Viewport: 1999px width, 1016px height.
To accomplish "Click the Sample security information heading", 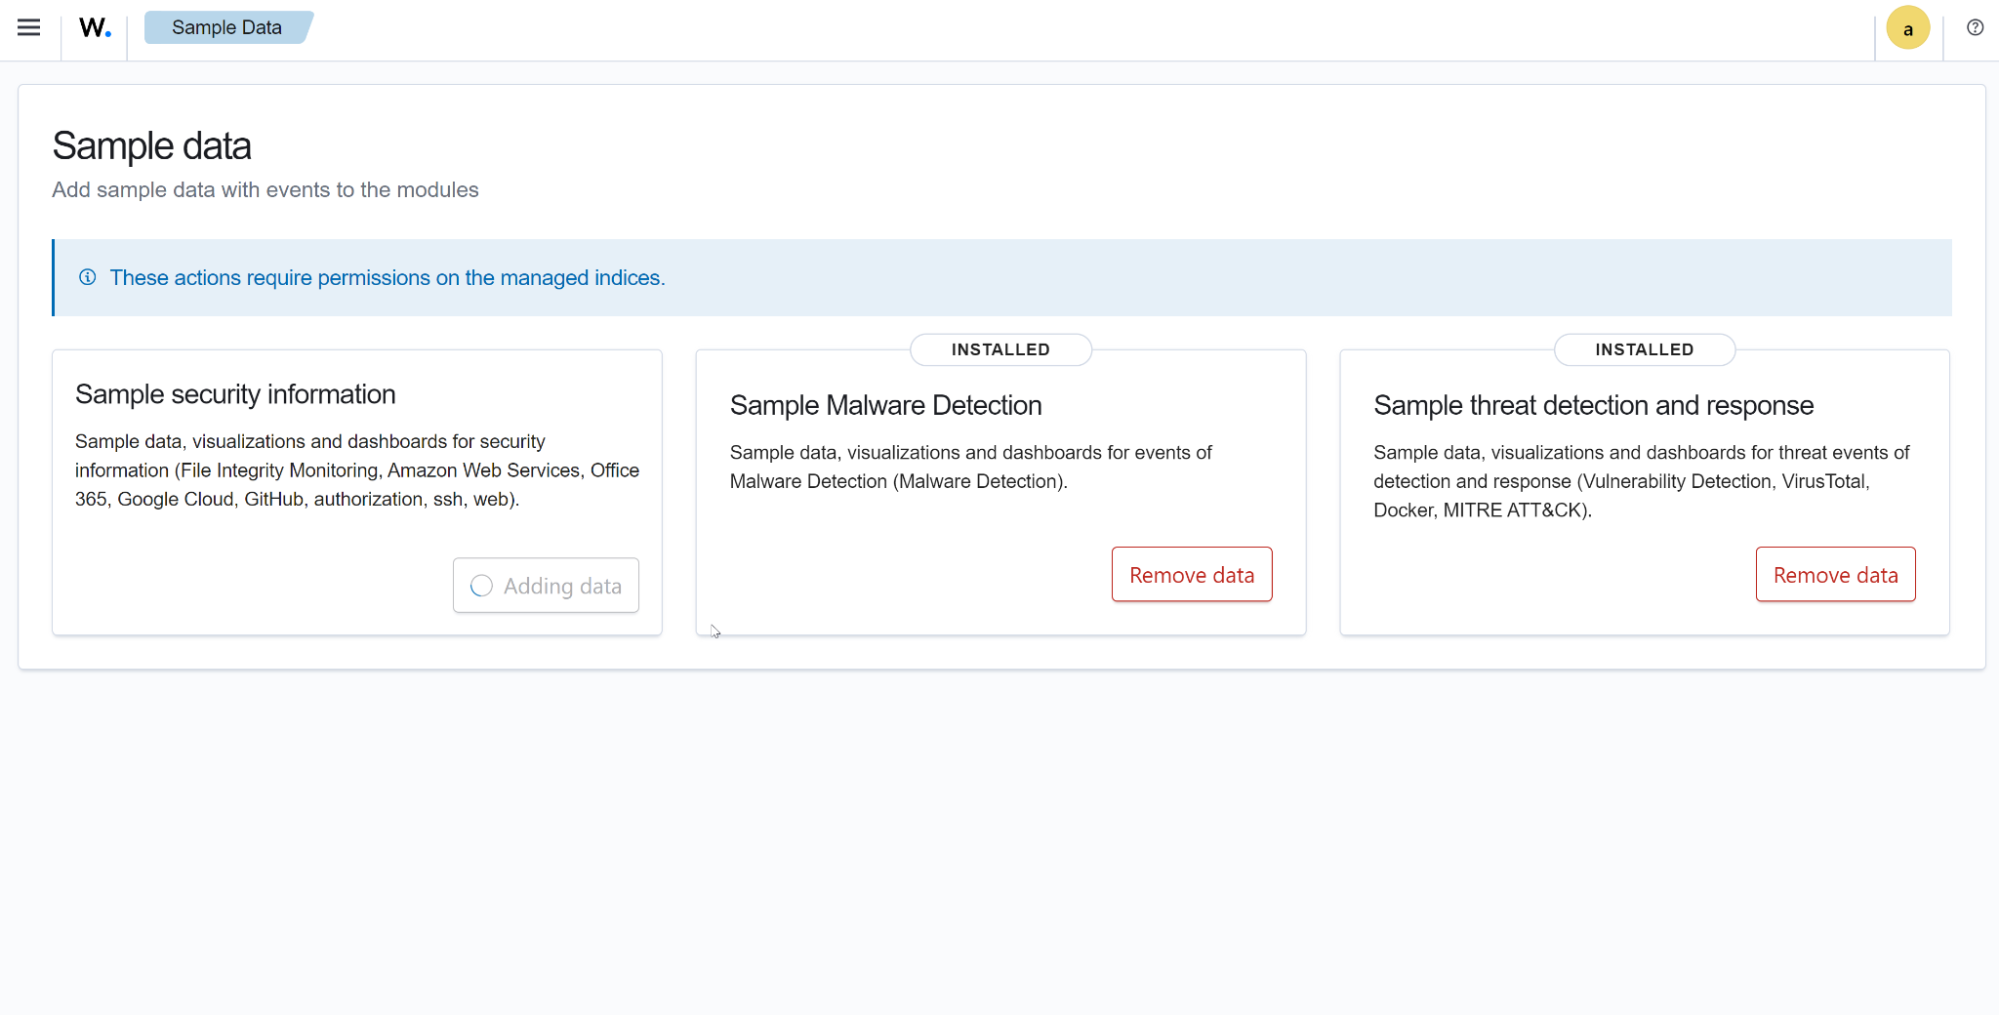I will click(235, 394).
